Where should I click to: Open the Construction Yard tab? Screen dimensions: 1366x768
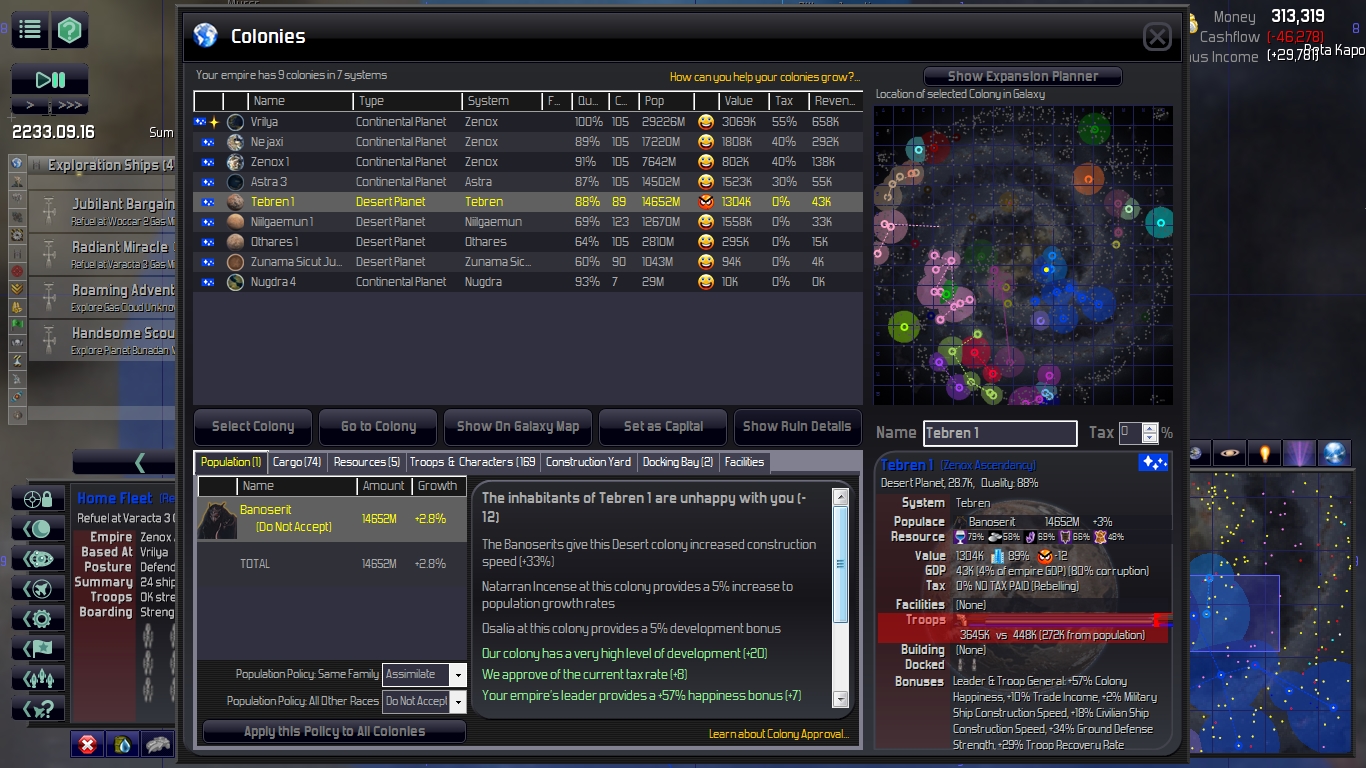(x=589, y=462)
